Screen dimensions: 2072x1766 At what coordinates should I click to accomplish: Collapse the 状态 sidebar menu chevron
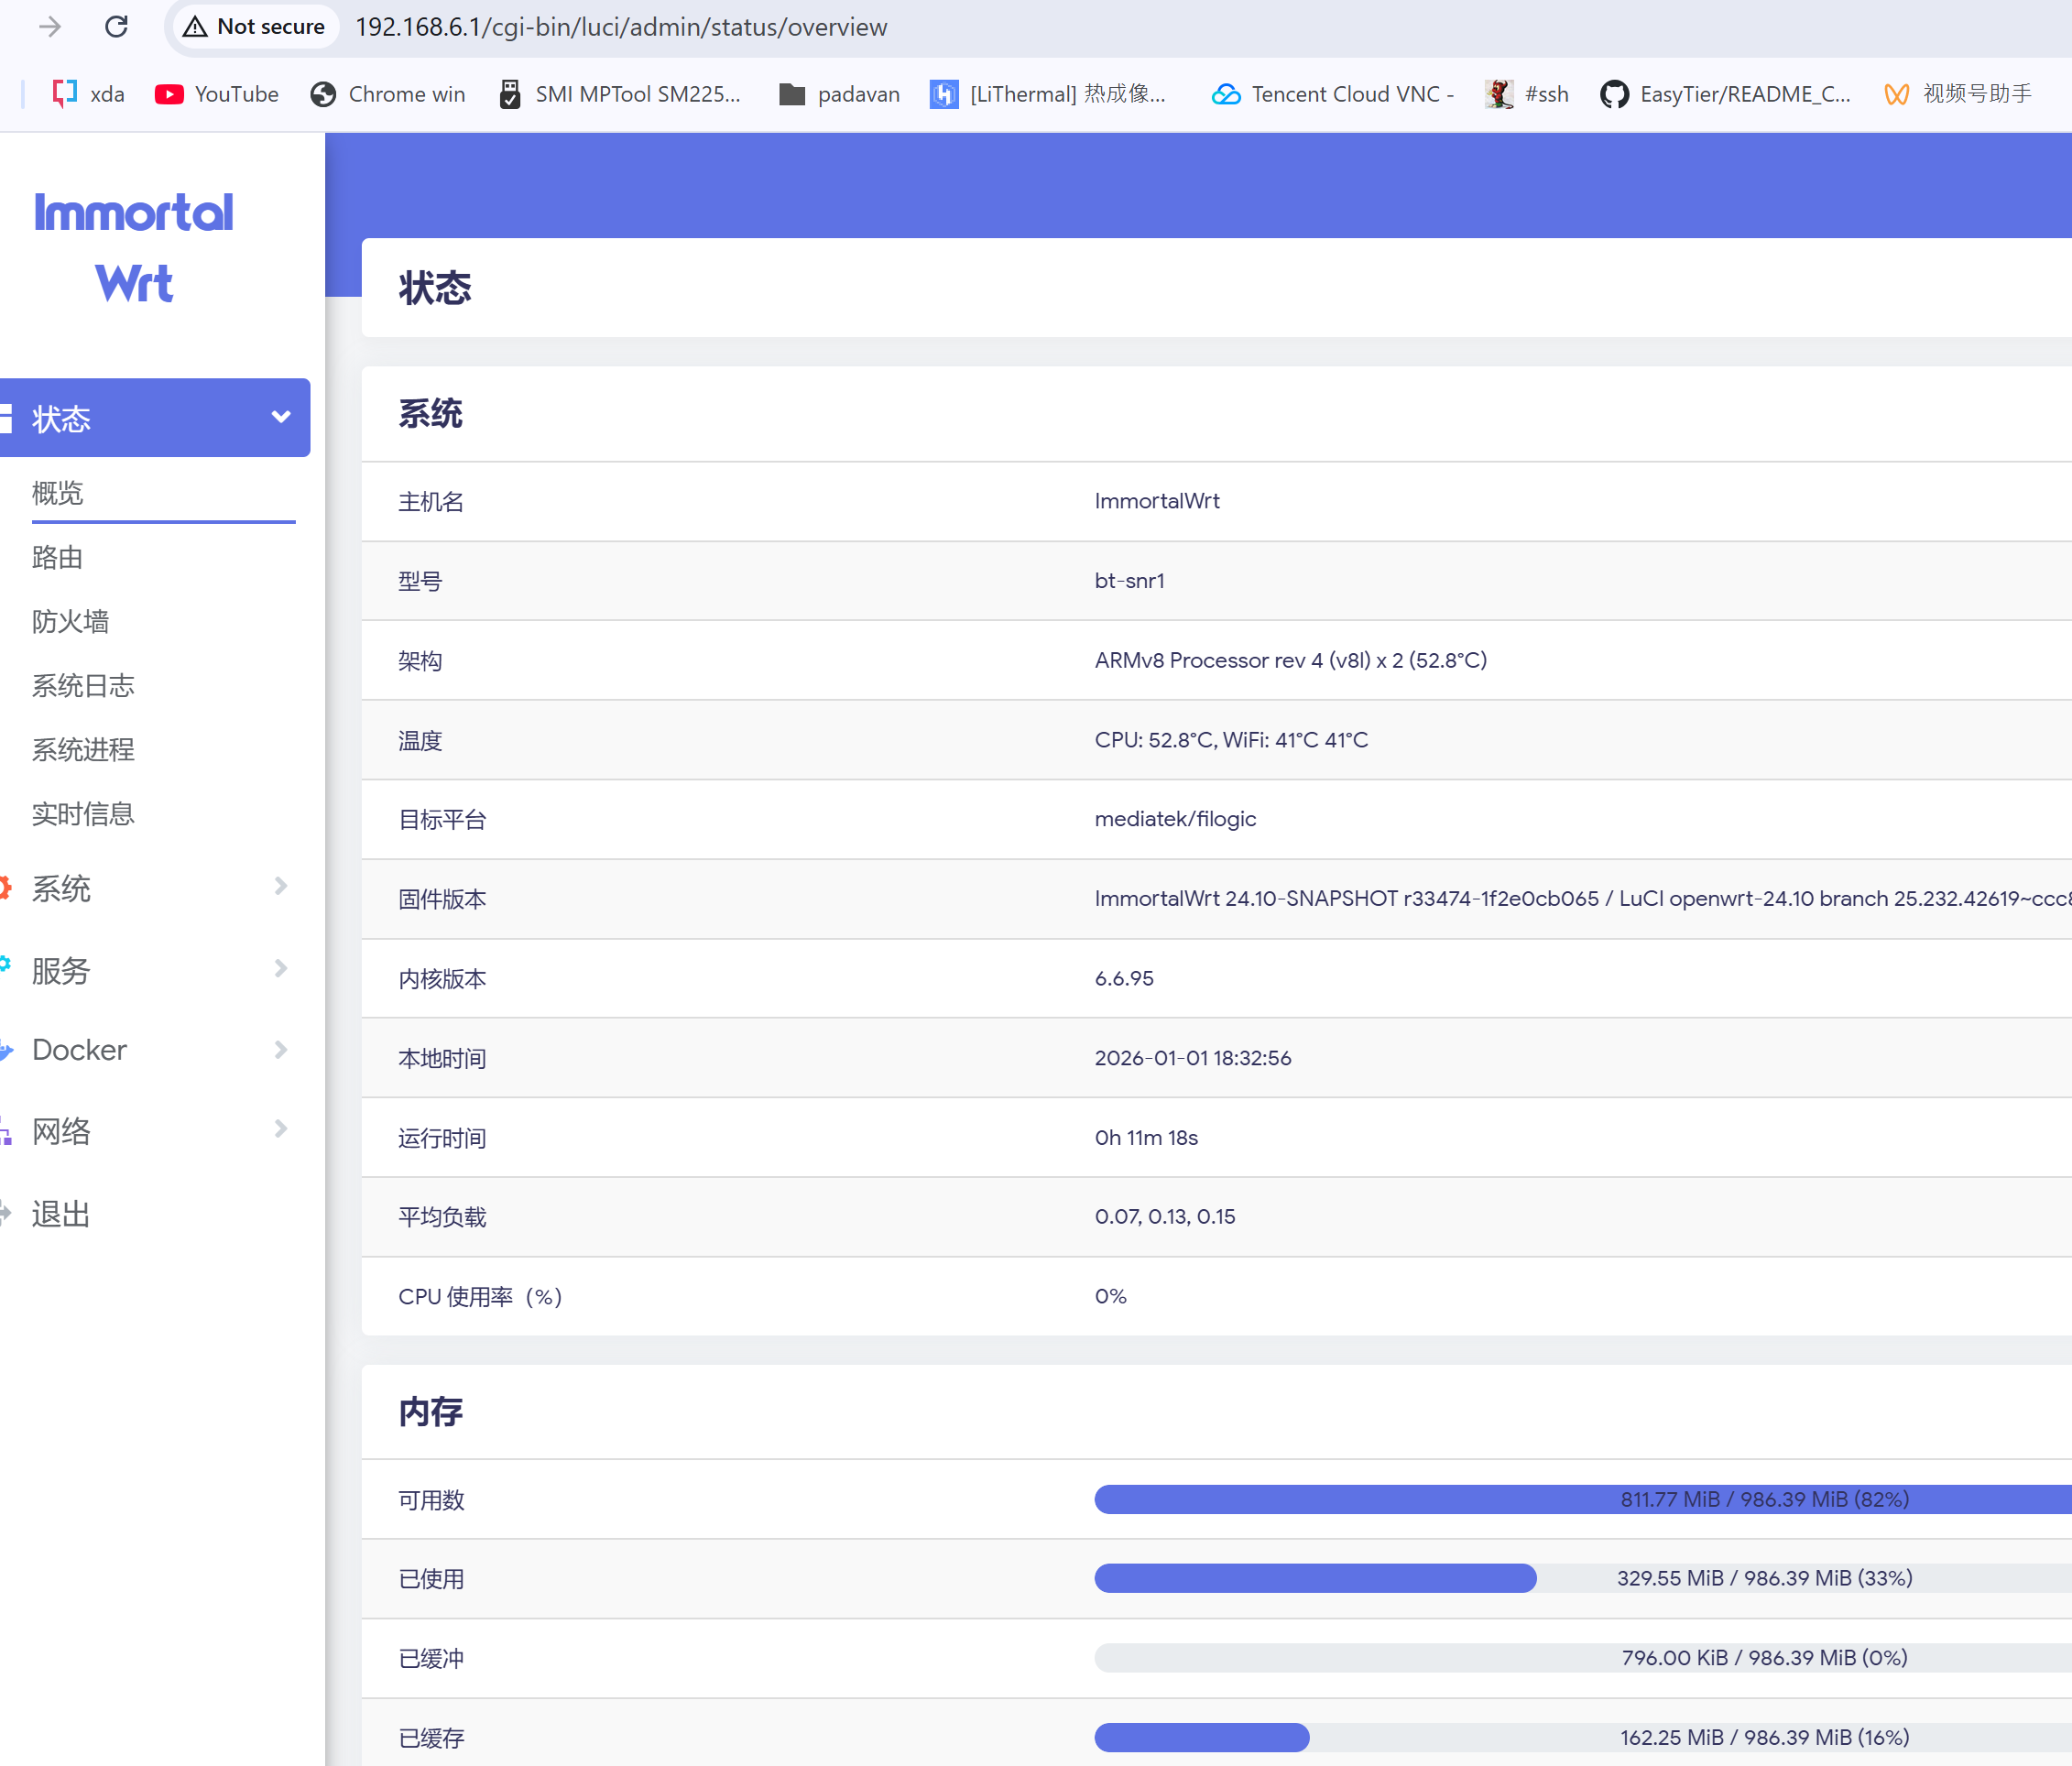281,417
